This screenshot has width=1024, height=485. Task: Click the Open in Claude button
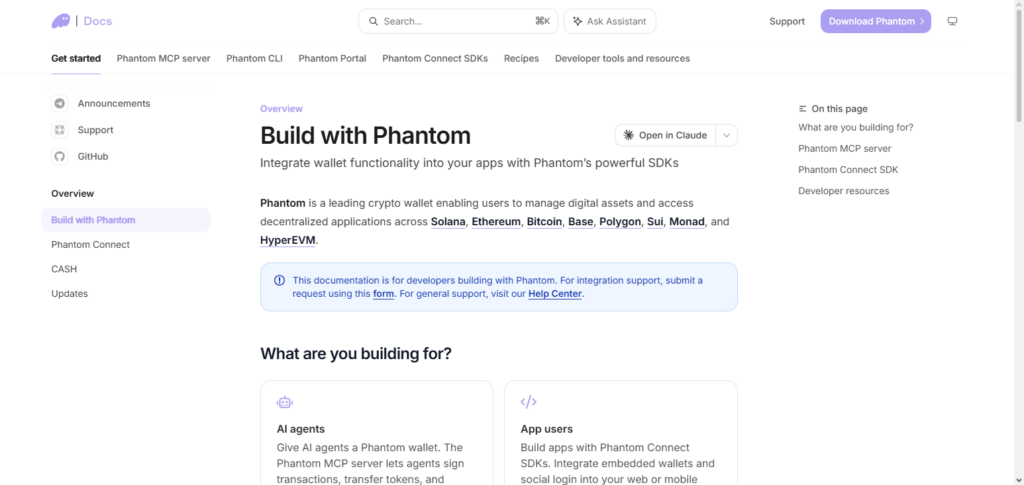(x=665, y=135)
